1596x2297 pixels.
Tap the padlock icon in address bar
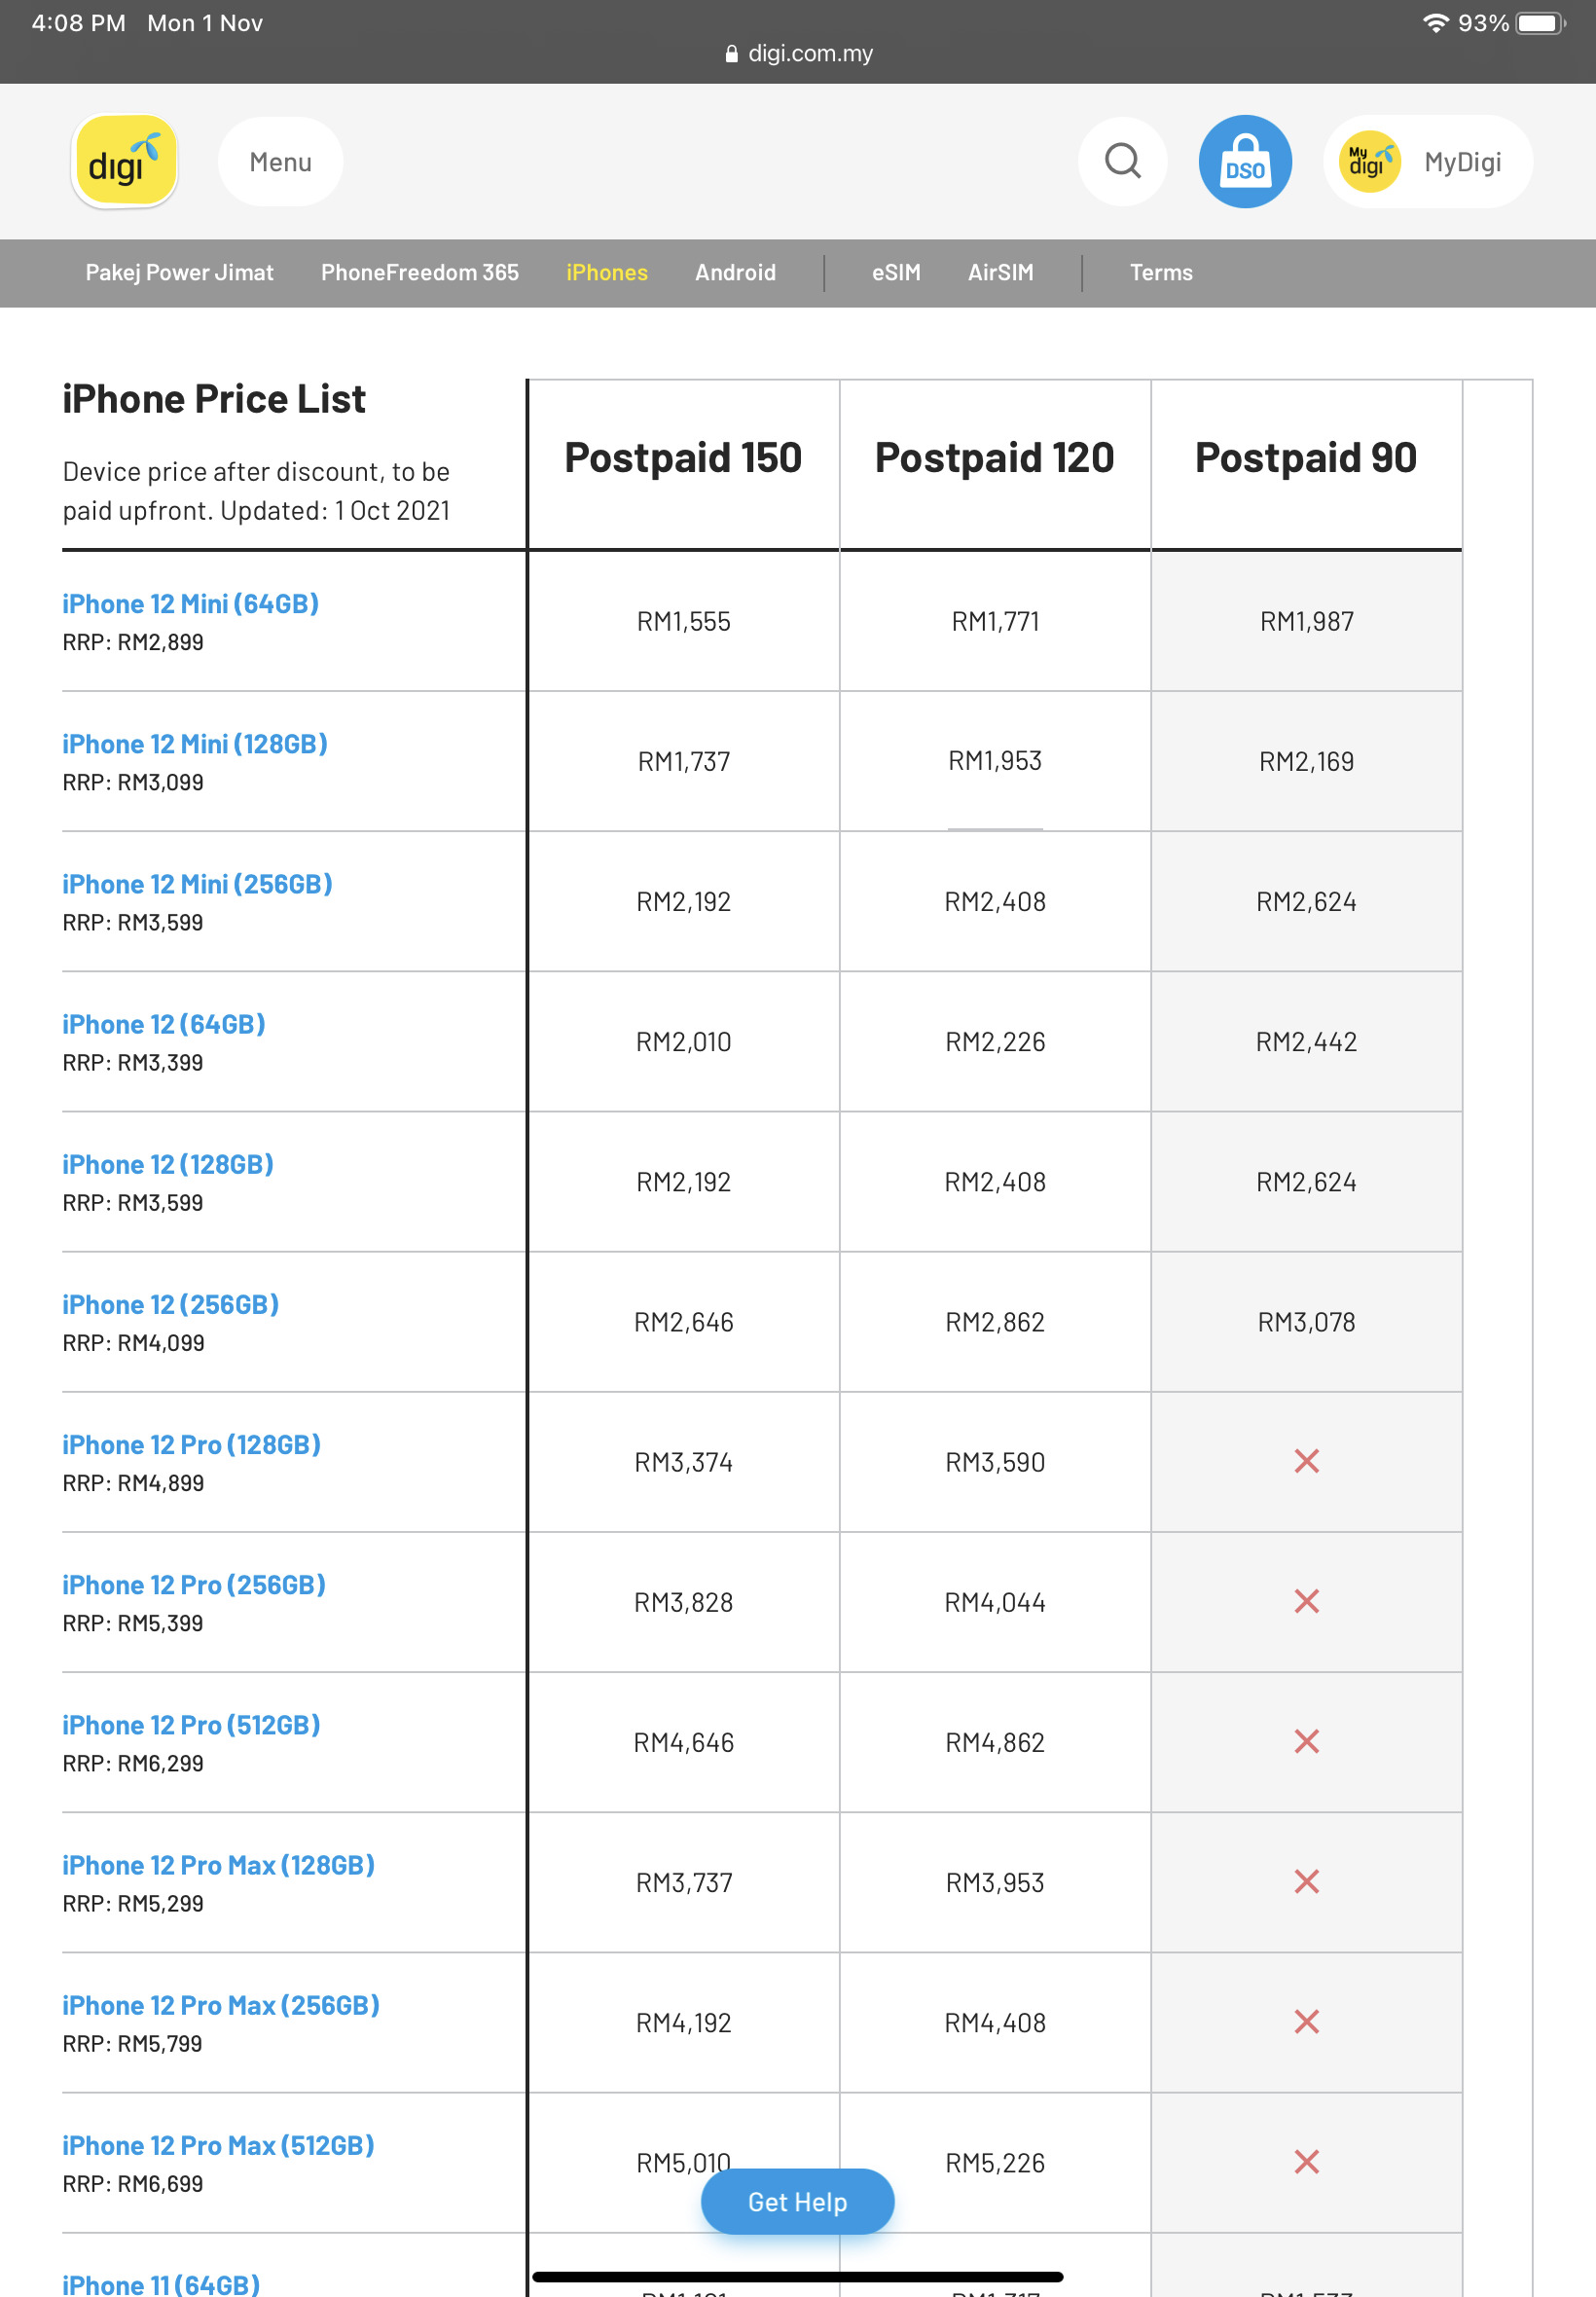click(732, 54)
